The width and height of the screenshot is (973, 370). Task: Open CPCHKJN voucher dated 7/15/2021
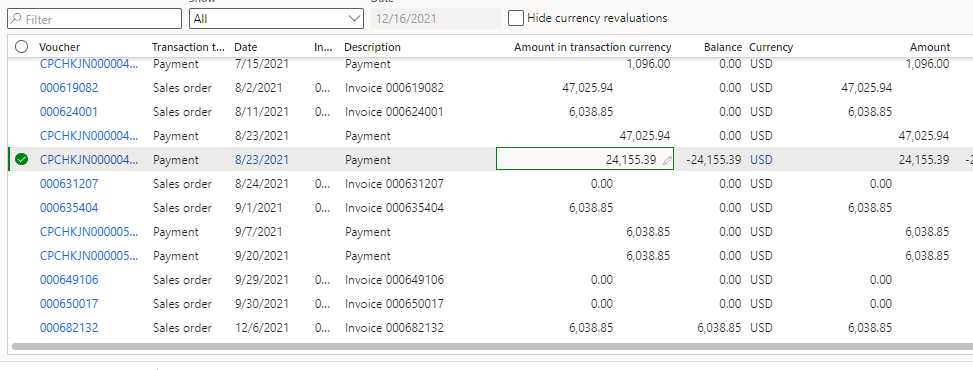[x=89, y=64]
